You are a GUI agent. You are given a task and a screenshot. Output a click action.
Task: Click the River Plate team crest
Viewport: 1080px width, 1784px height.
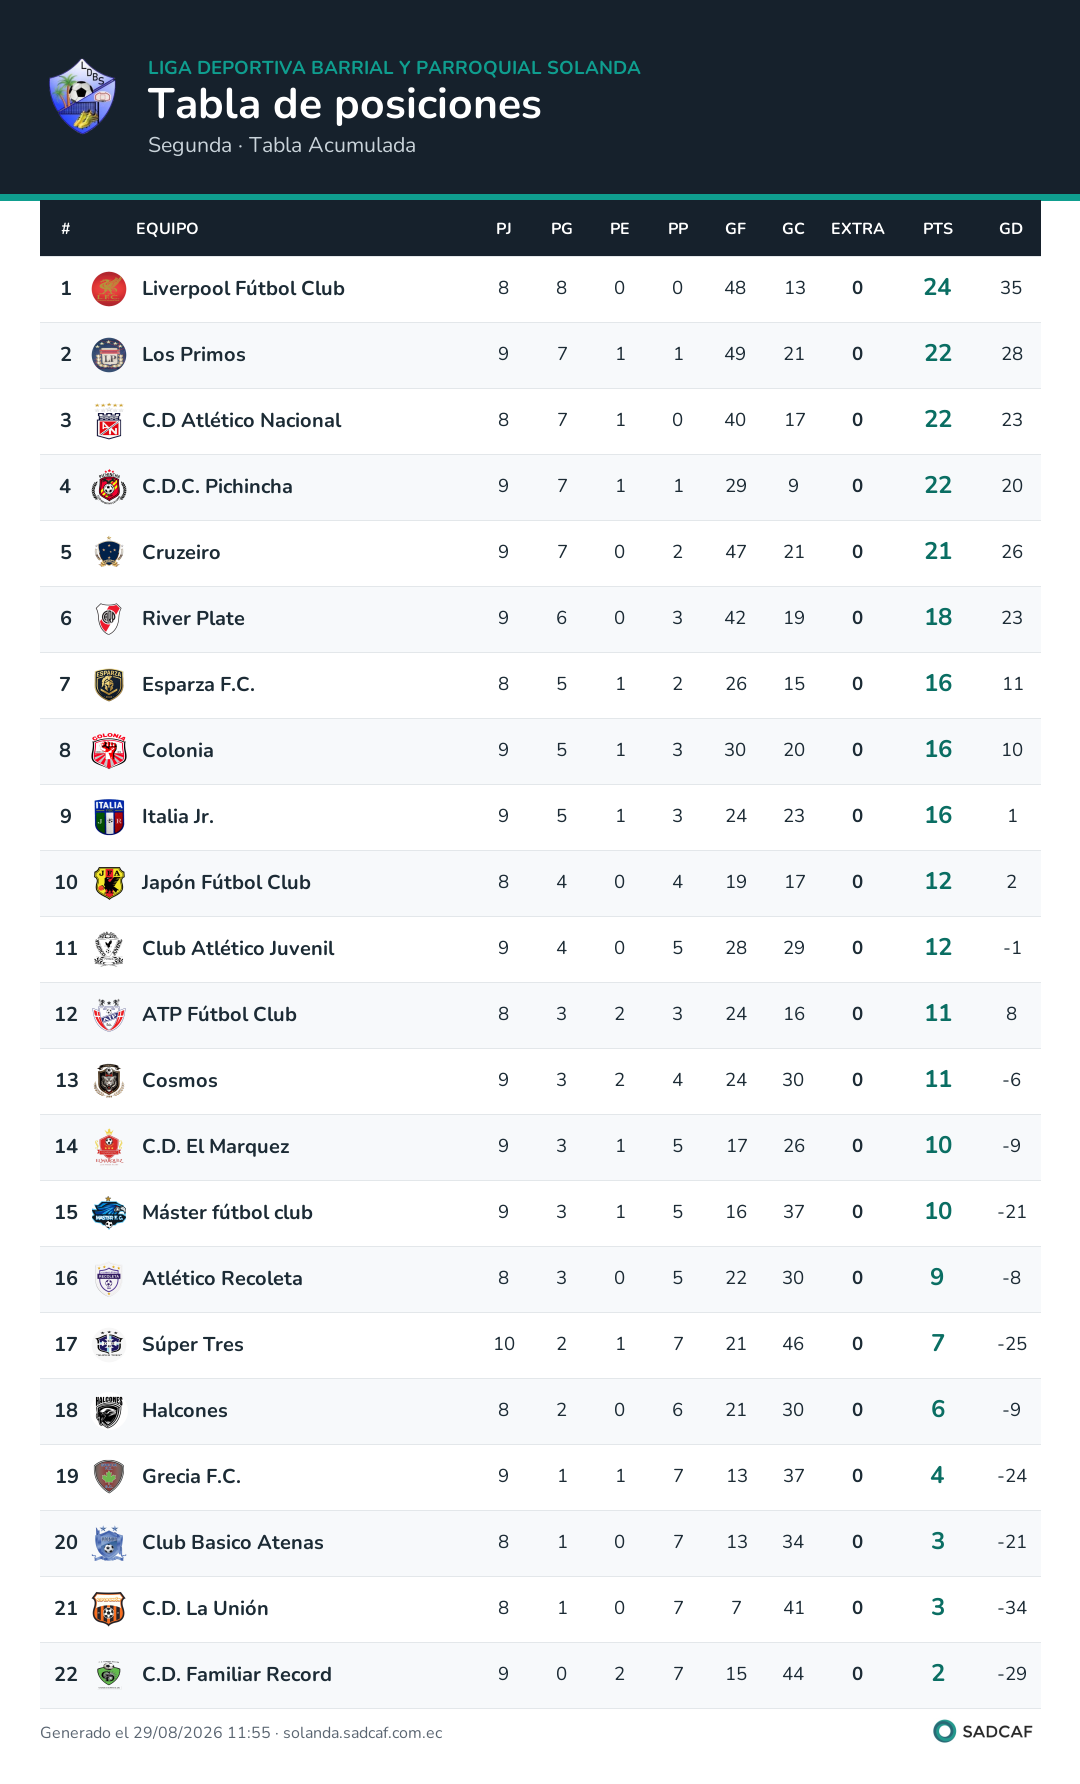109,619
